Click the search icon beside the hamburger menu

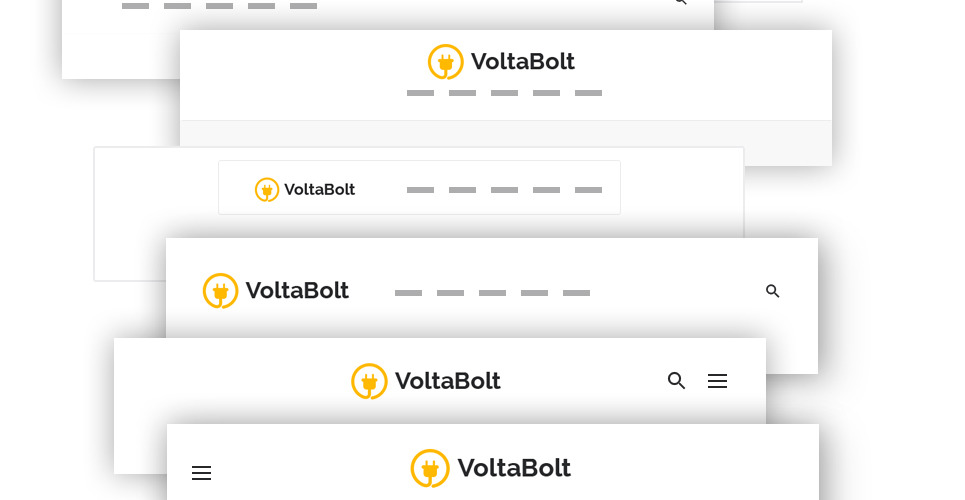677,381
